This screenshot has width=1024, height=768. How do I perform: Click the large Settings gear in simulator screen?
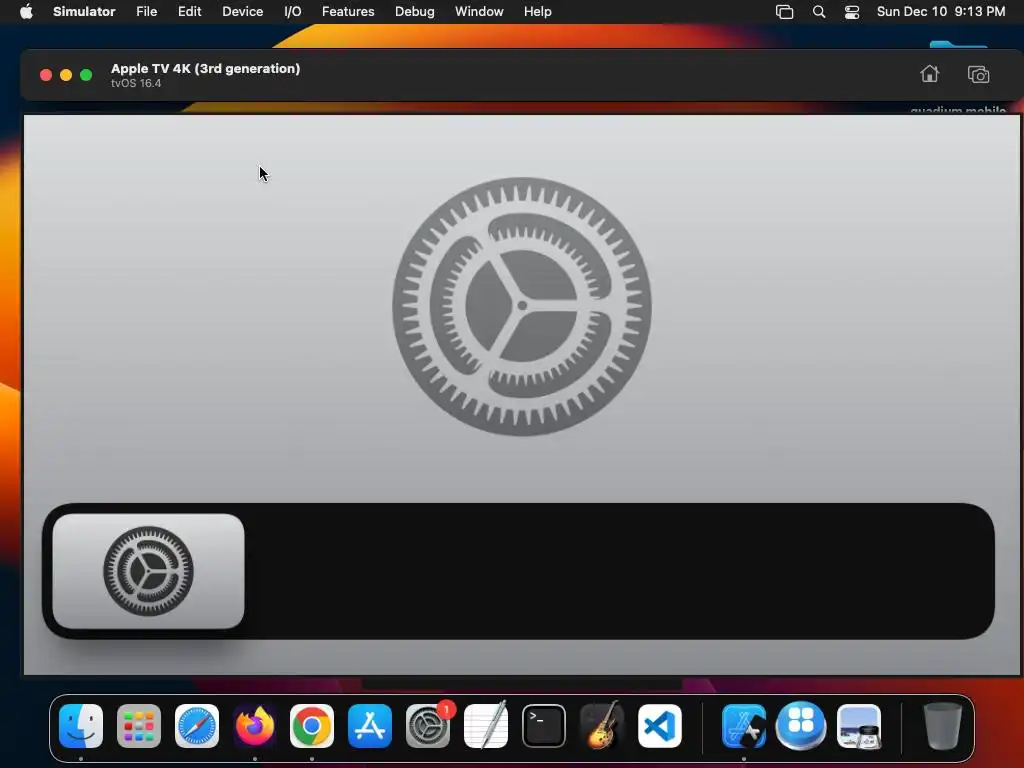tap(522, 306)
